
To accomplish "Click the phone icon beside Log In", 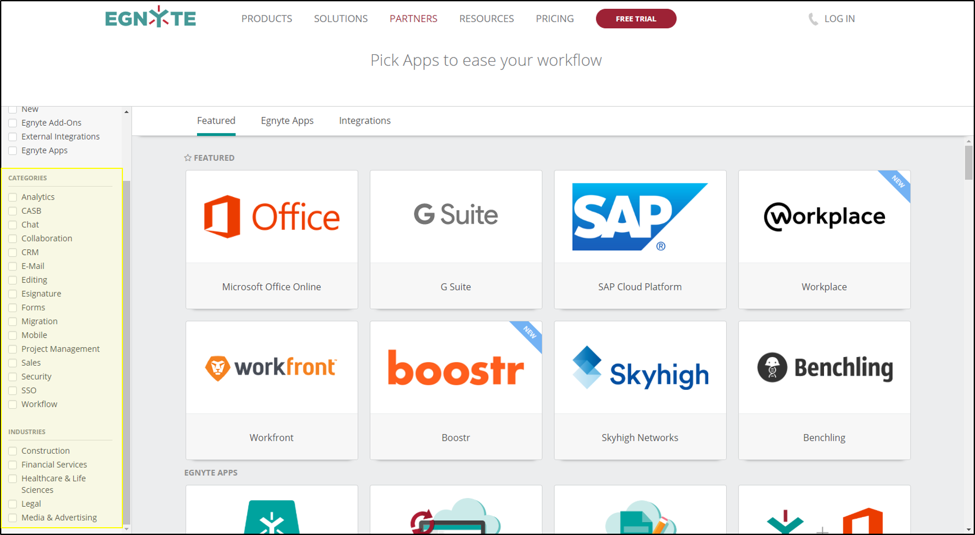I will [813, 19].
